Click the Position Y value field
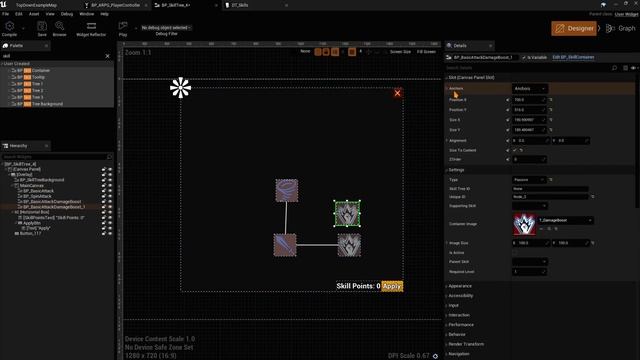This screenshot has height=360, width=640. point(529,110)
